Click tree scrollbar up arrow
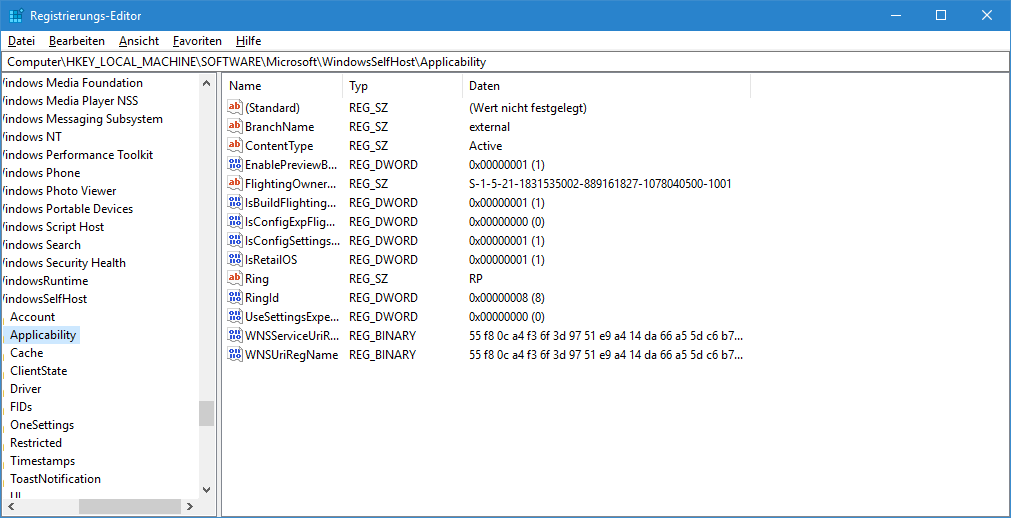This screenshot has height=518, width=1011. 206,83
